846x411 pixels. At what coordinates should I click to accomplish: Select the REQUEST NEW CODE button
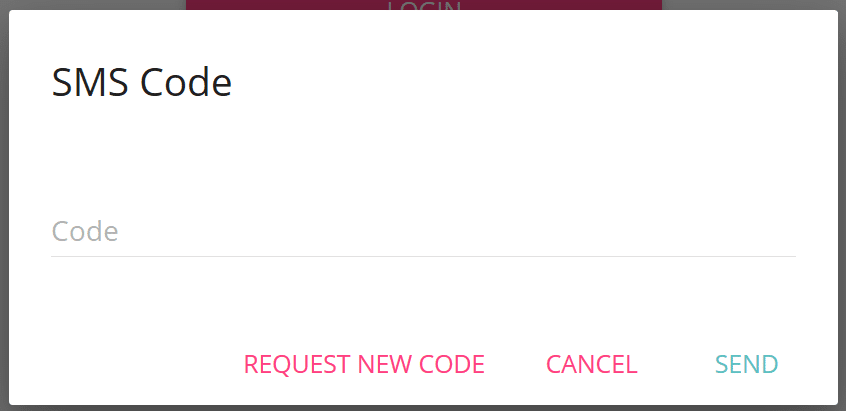364,365
